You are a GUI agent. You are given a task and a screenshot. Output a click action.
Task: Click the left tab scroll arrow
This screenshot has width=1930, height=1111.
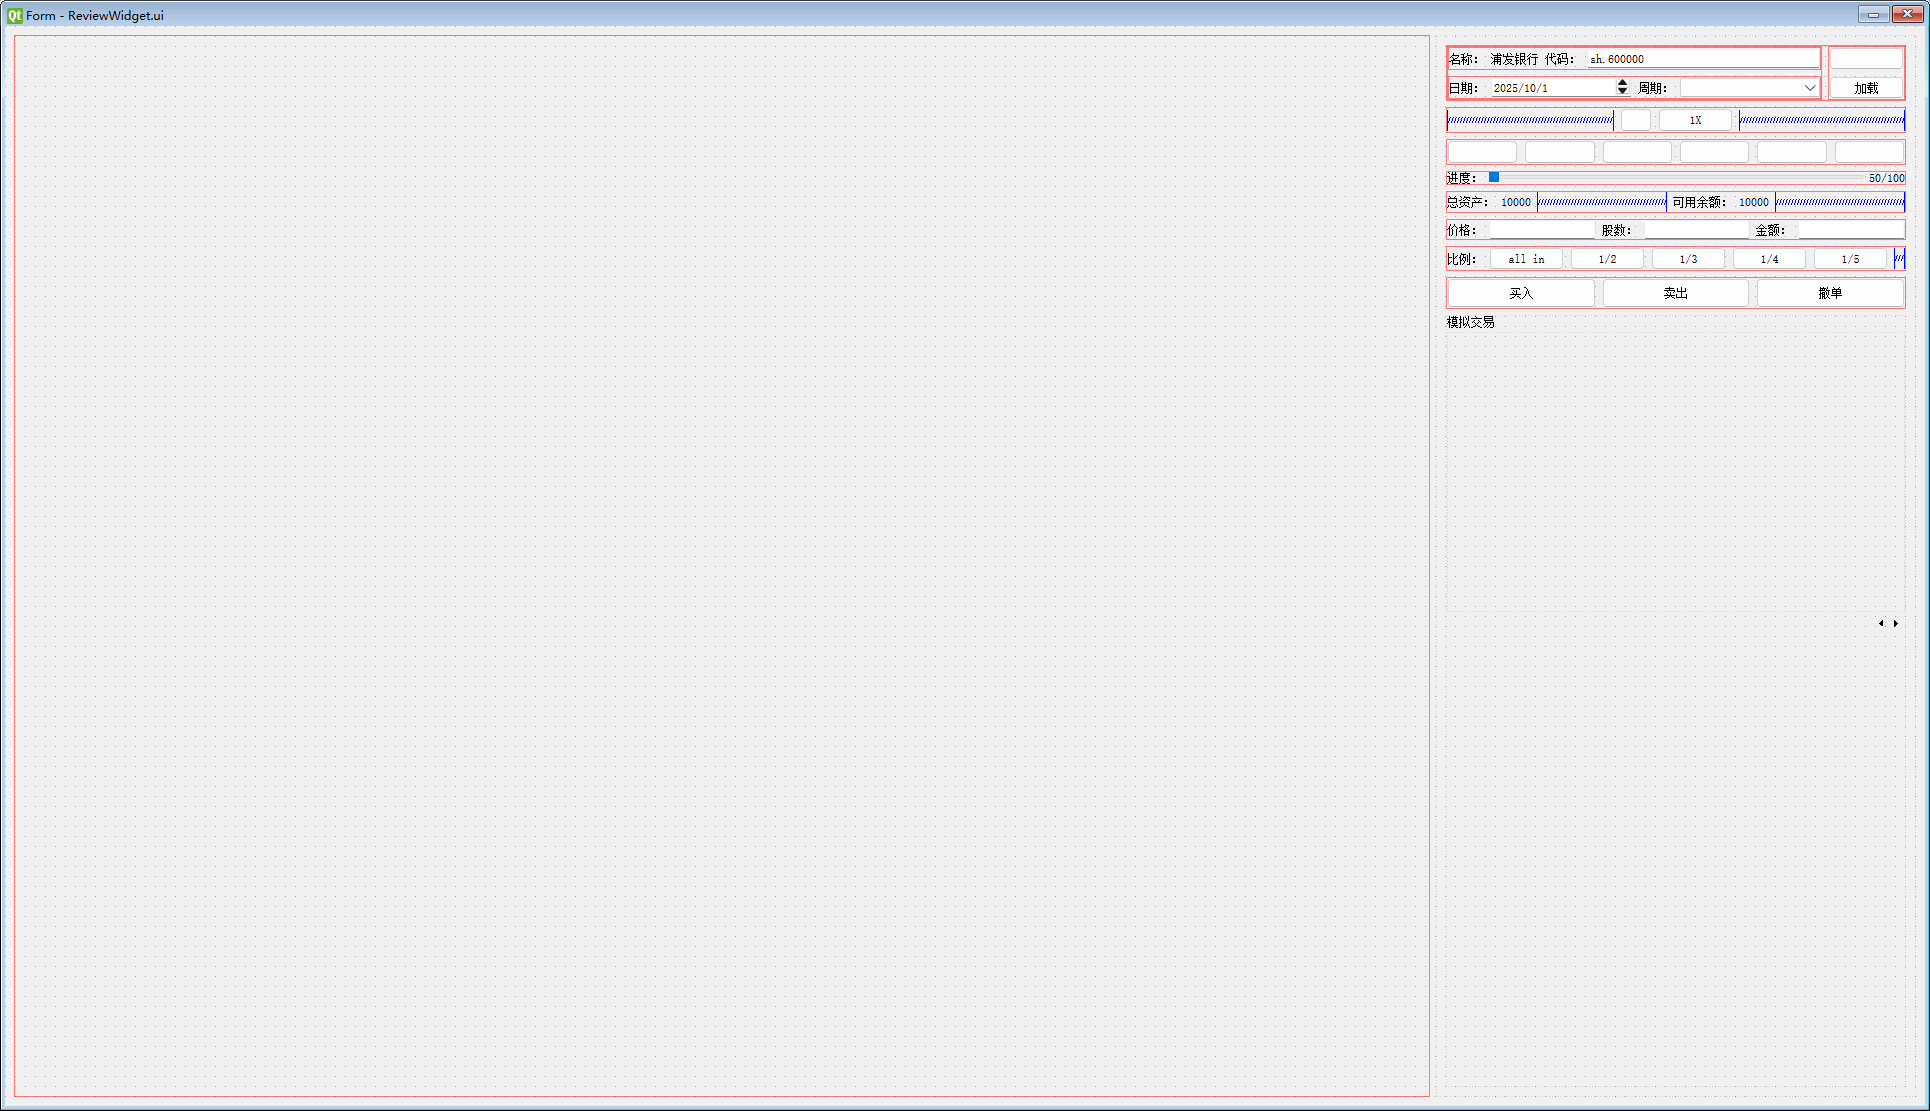[x=1881, y=623]
